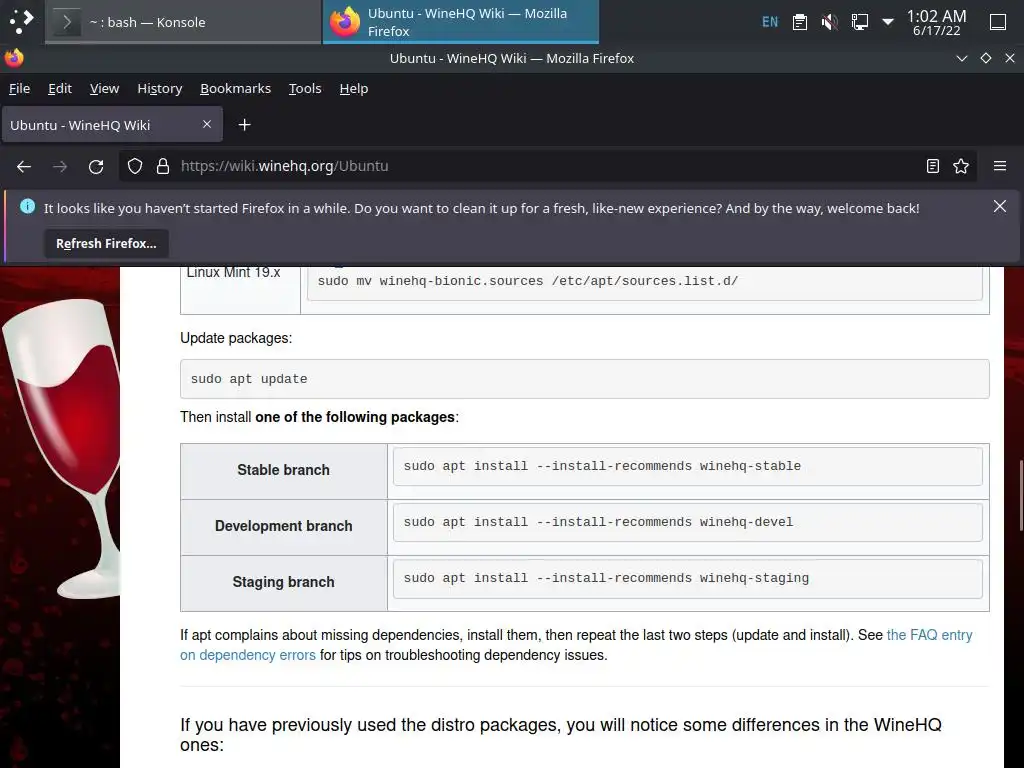The height and width of the screenshot is (768, 1024).
Task: Click the page vertical scrollbar thumb
Action: tap(1021, 496)
